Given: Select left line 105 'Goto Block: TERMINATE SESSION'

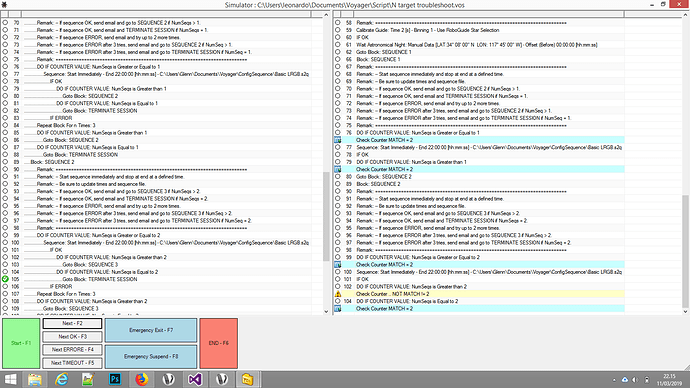Looking at the screenshot, I should point(167,279).
